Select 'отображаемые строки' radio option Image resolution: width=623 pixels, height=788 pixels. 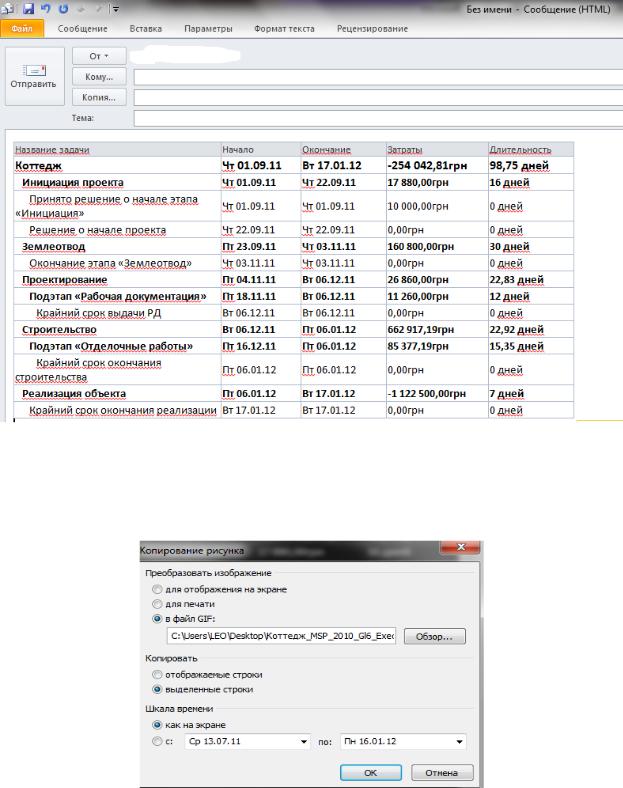click(x=157, y=674)
